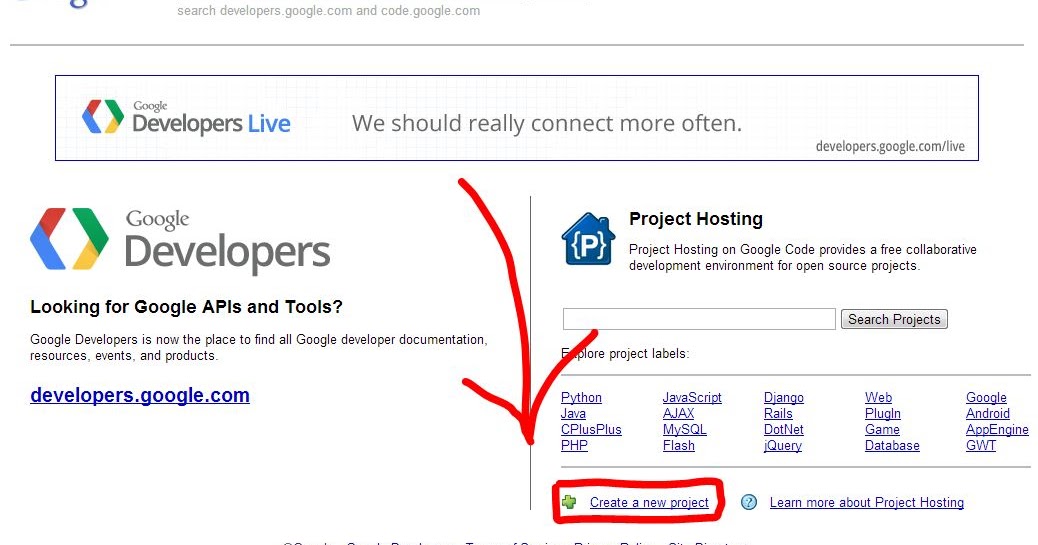Select the JavaScript project label
The width and height of the screenshot is (1038, 545).
click(692, 397)
